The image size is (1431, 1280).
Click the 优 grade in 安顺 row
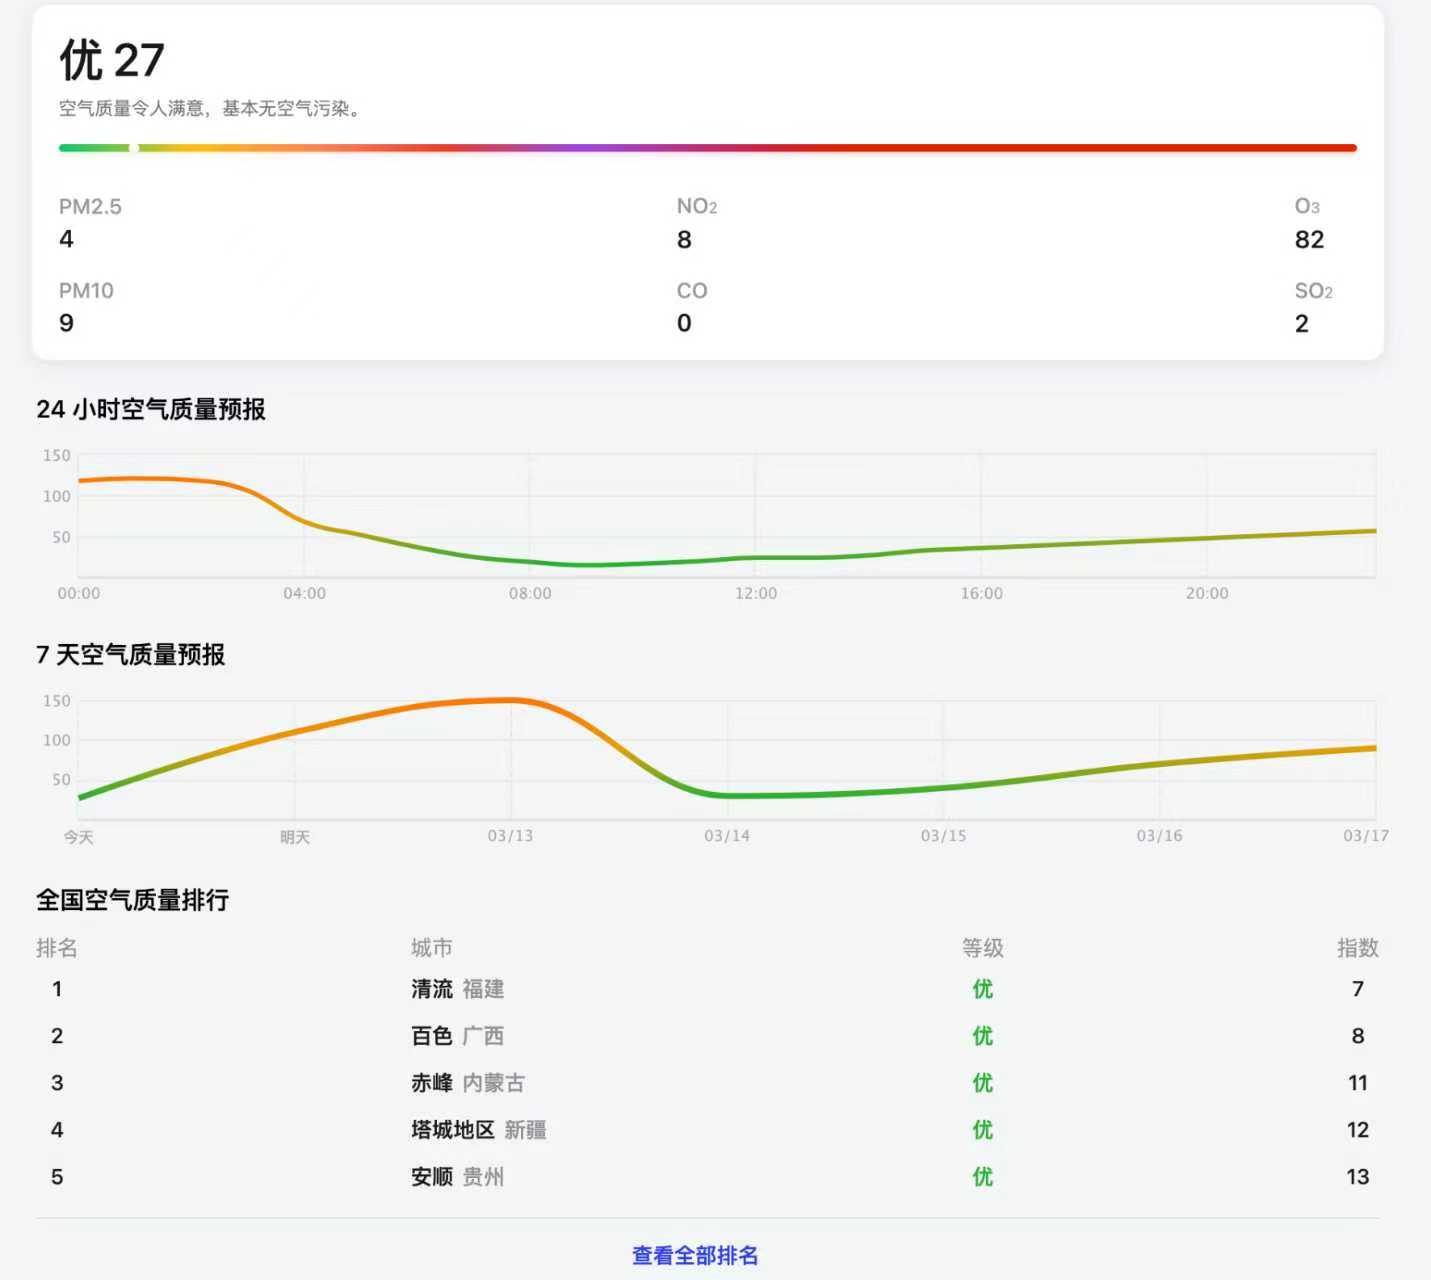click(983, 1177)
